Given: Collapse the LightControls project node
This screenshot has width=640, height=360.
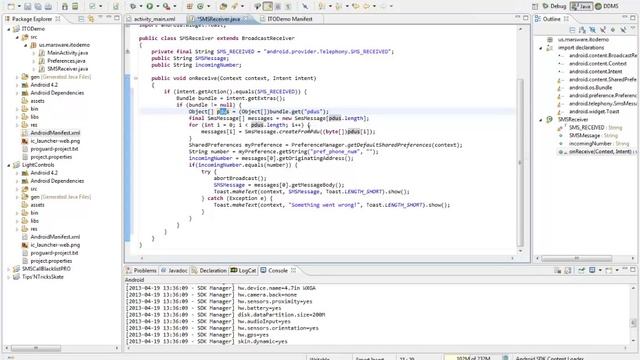Looking at the screenshot, I should 9,165.
